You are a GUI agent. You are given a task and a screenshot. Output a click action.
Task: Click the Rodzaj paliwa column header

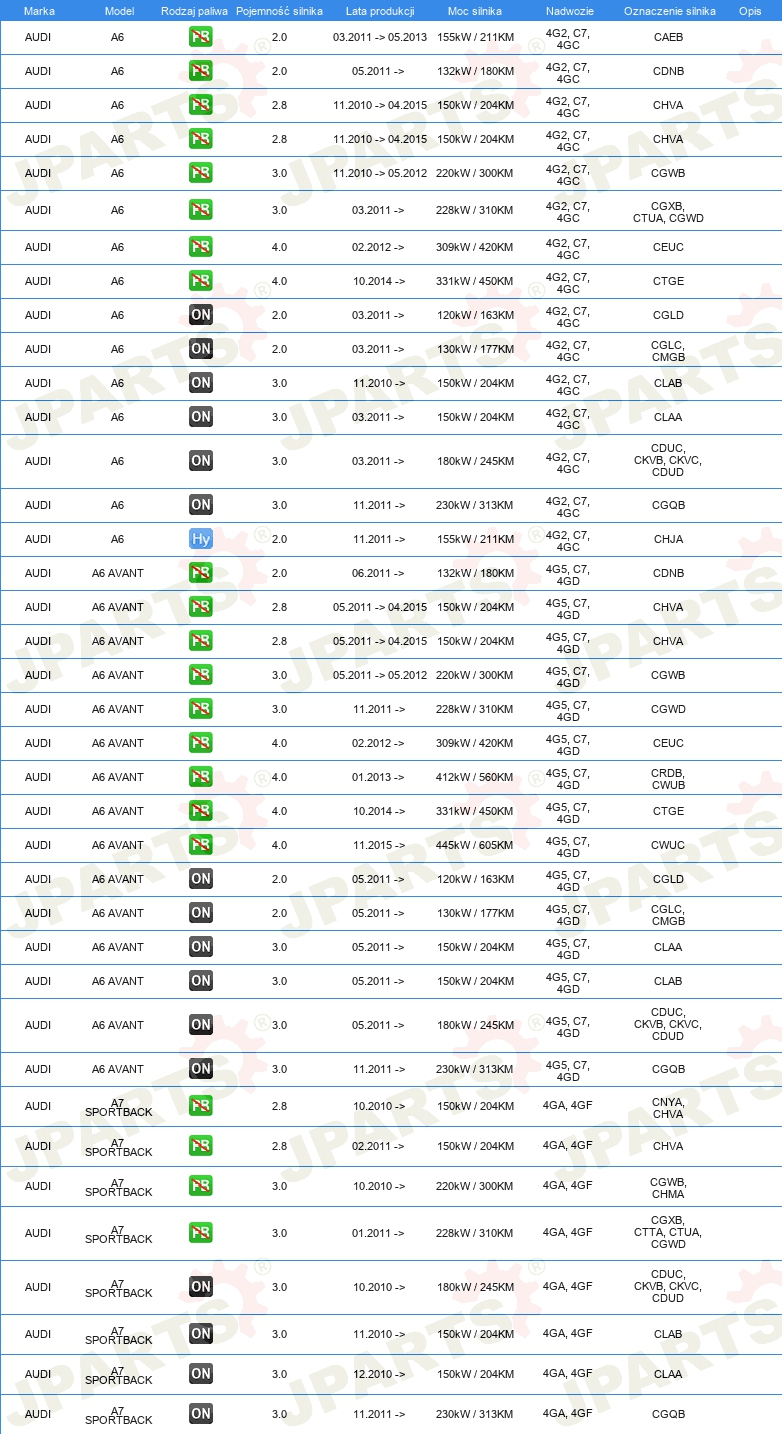(194, 10)
